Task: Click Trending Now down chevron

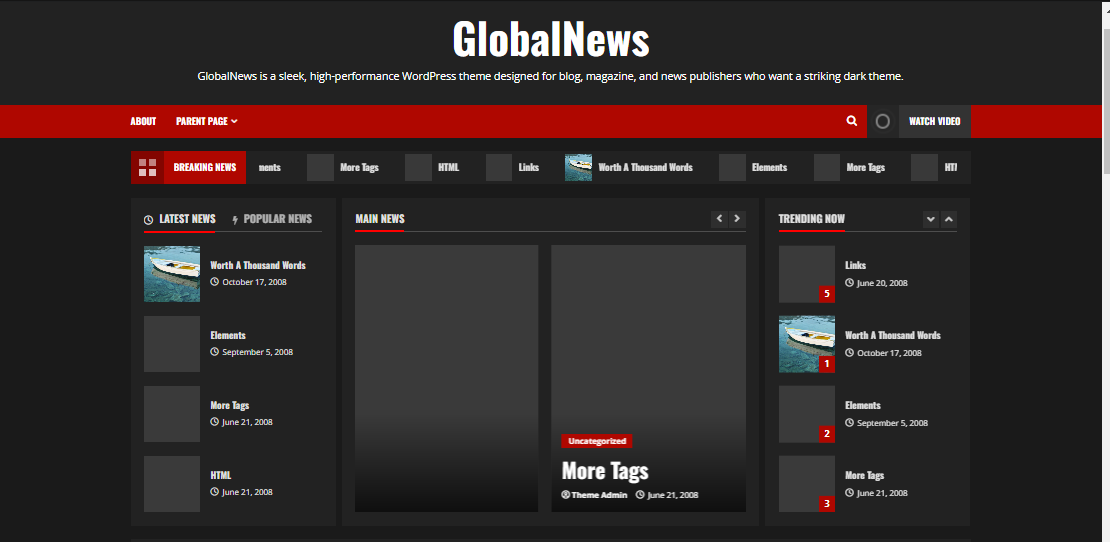Action: pyautogui.click(x=931, y=219)
